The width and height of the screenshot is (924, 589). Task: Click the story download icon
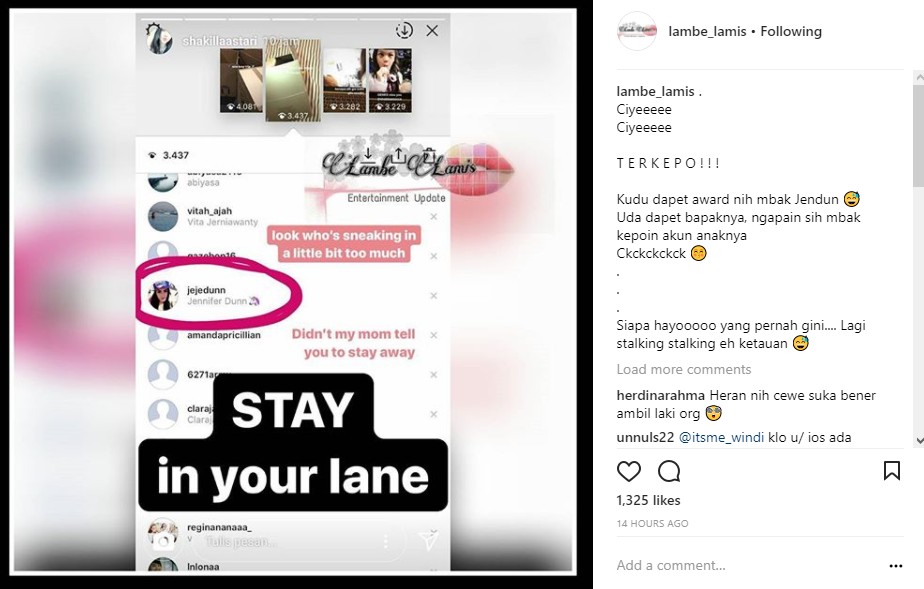pos(404,30)
